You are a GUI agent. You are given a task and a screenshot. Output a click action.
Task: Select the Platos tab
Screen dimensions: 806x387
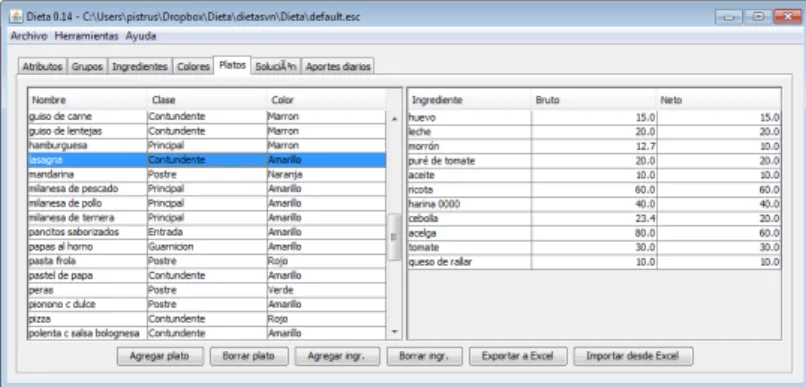pos(232,66)
